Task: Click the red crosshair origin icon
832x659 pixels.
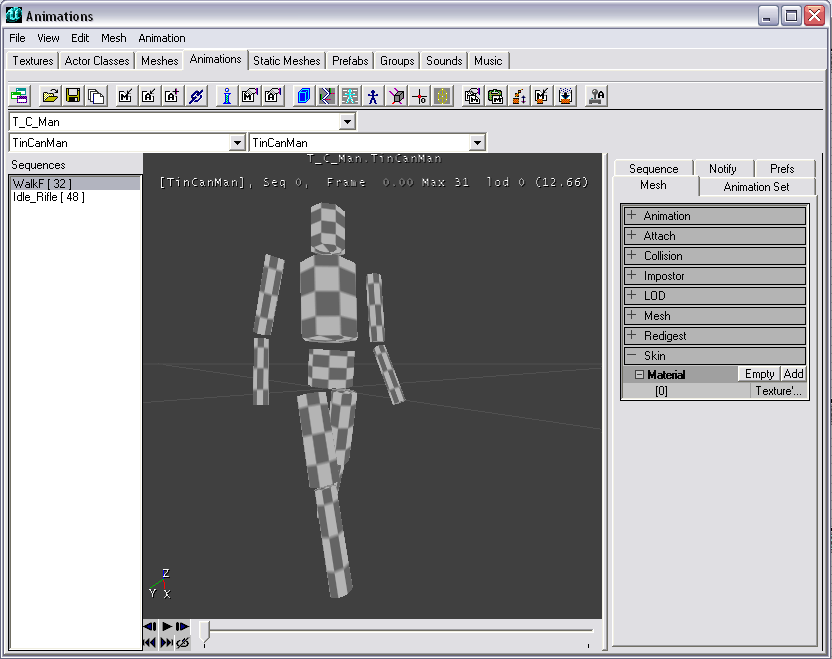Action: pyautogui.click(x=420, y=96)
